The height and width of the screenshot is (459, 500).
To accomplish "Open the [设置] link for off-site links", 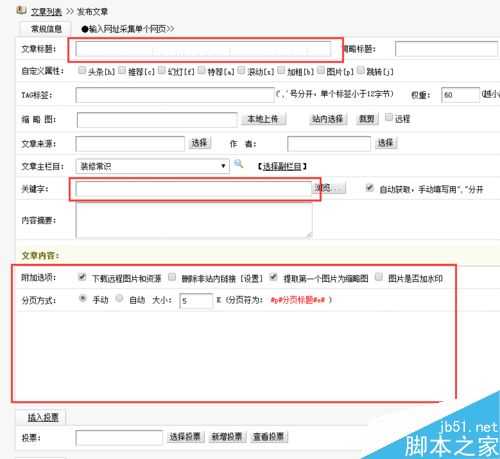I will [252, 278].
